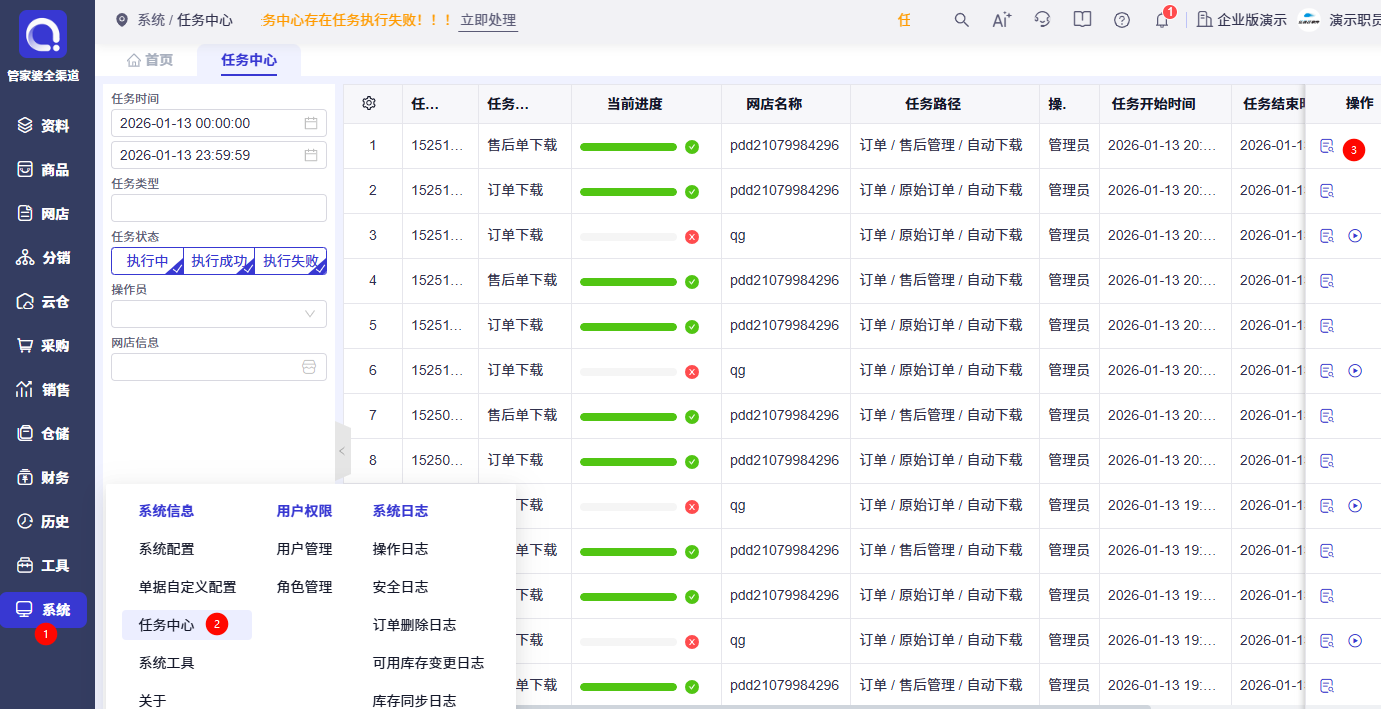This screenshot has height=709, width=1381.
Task: Choose 任务中心 in the system menu
Action: 187,625
